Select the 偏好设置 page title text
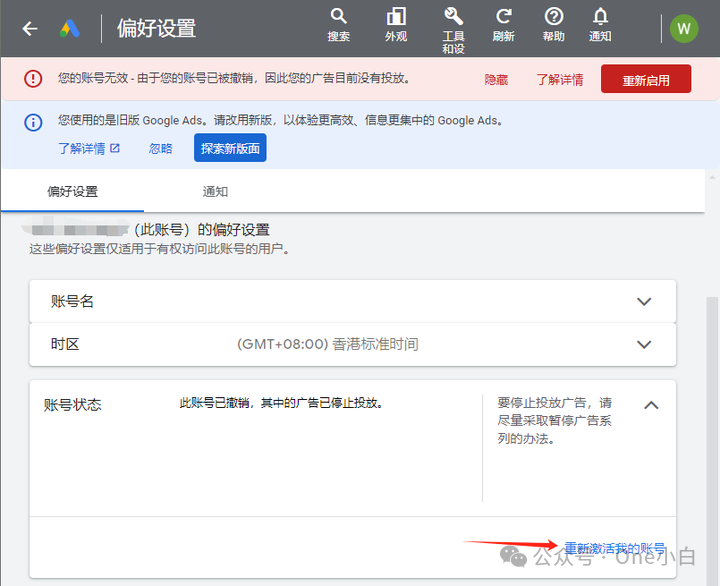 (x=157, y=28)
